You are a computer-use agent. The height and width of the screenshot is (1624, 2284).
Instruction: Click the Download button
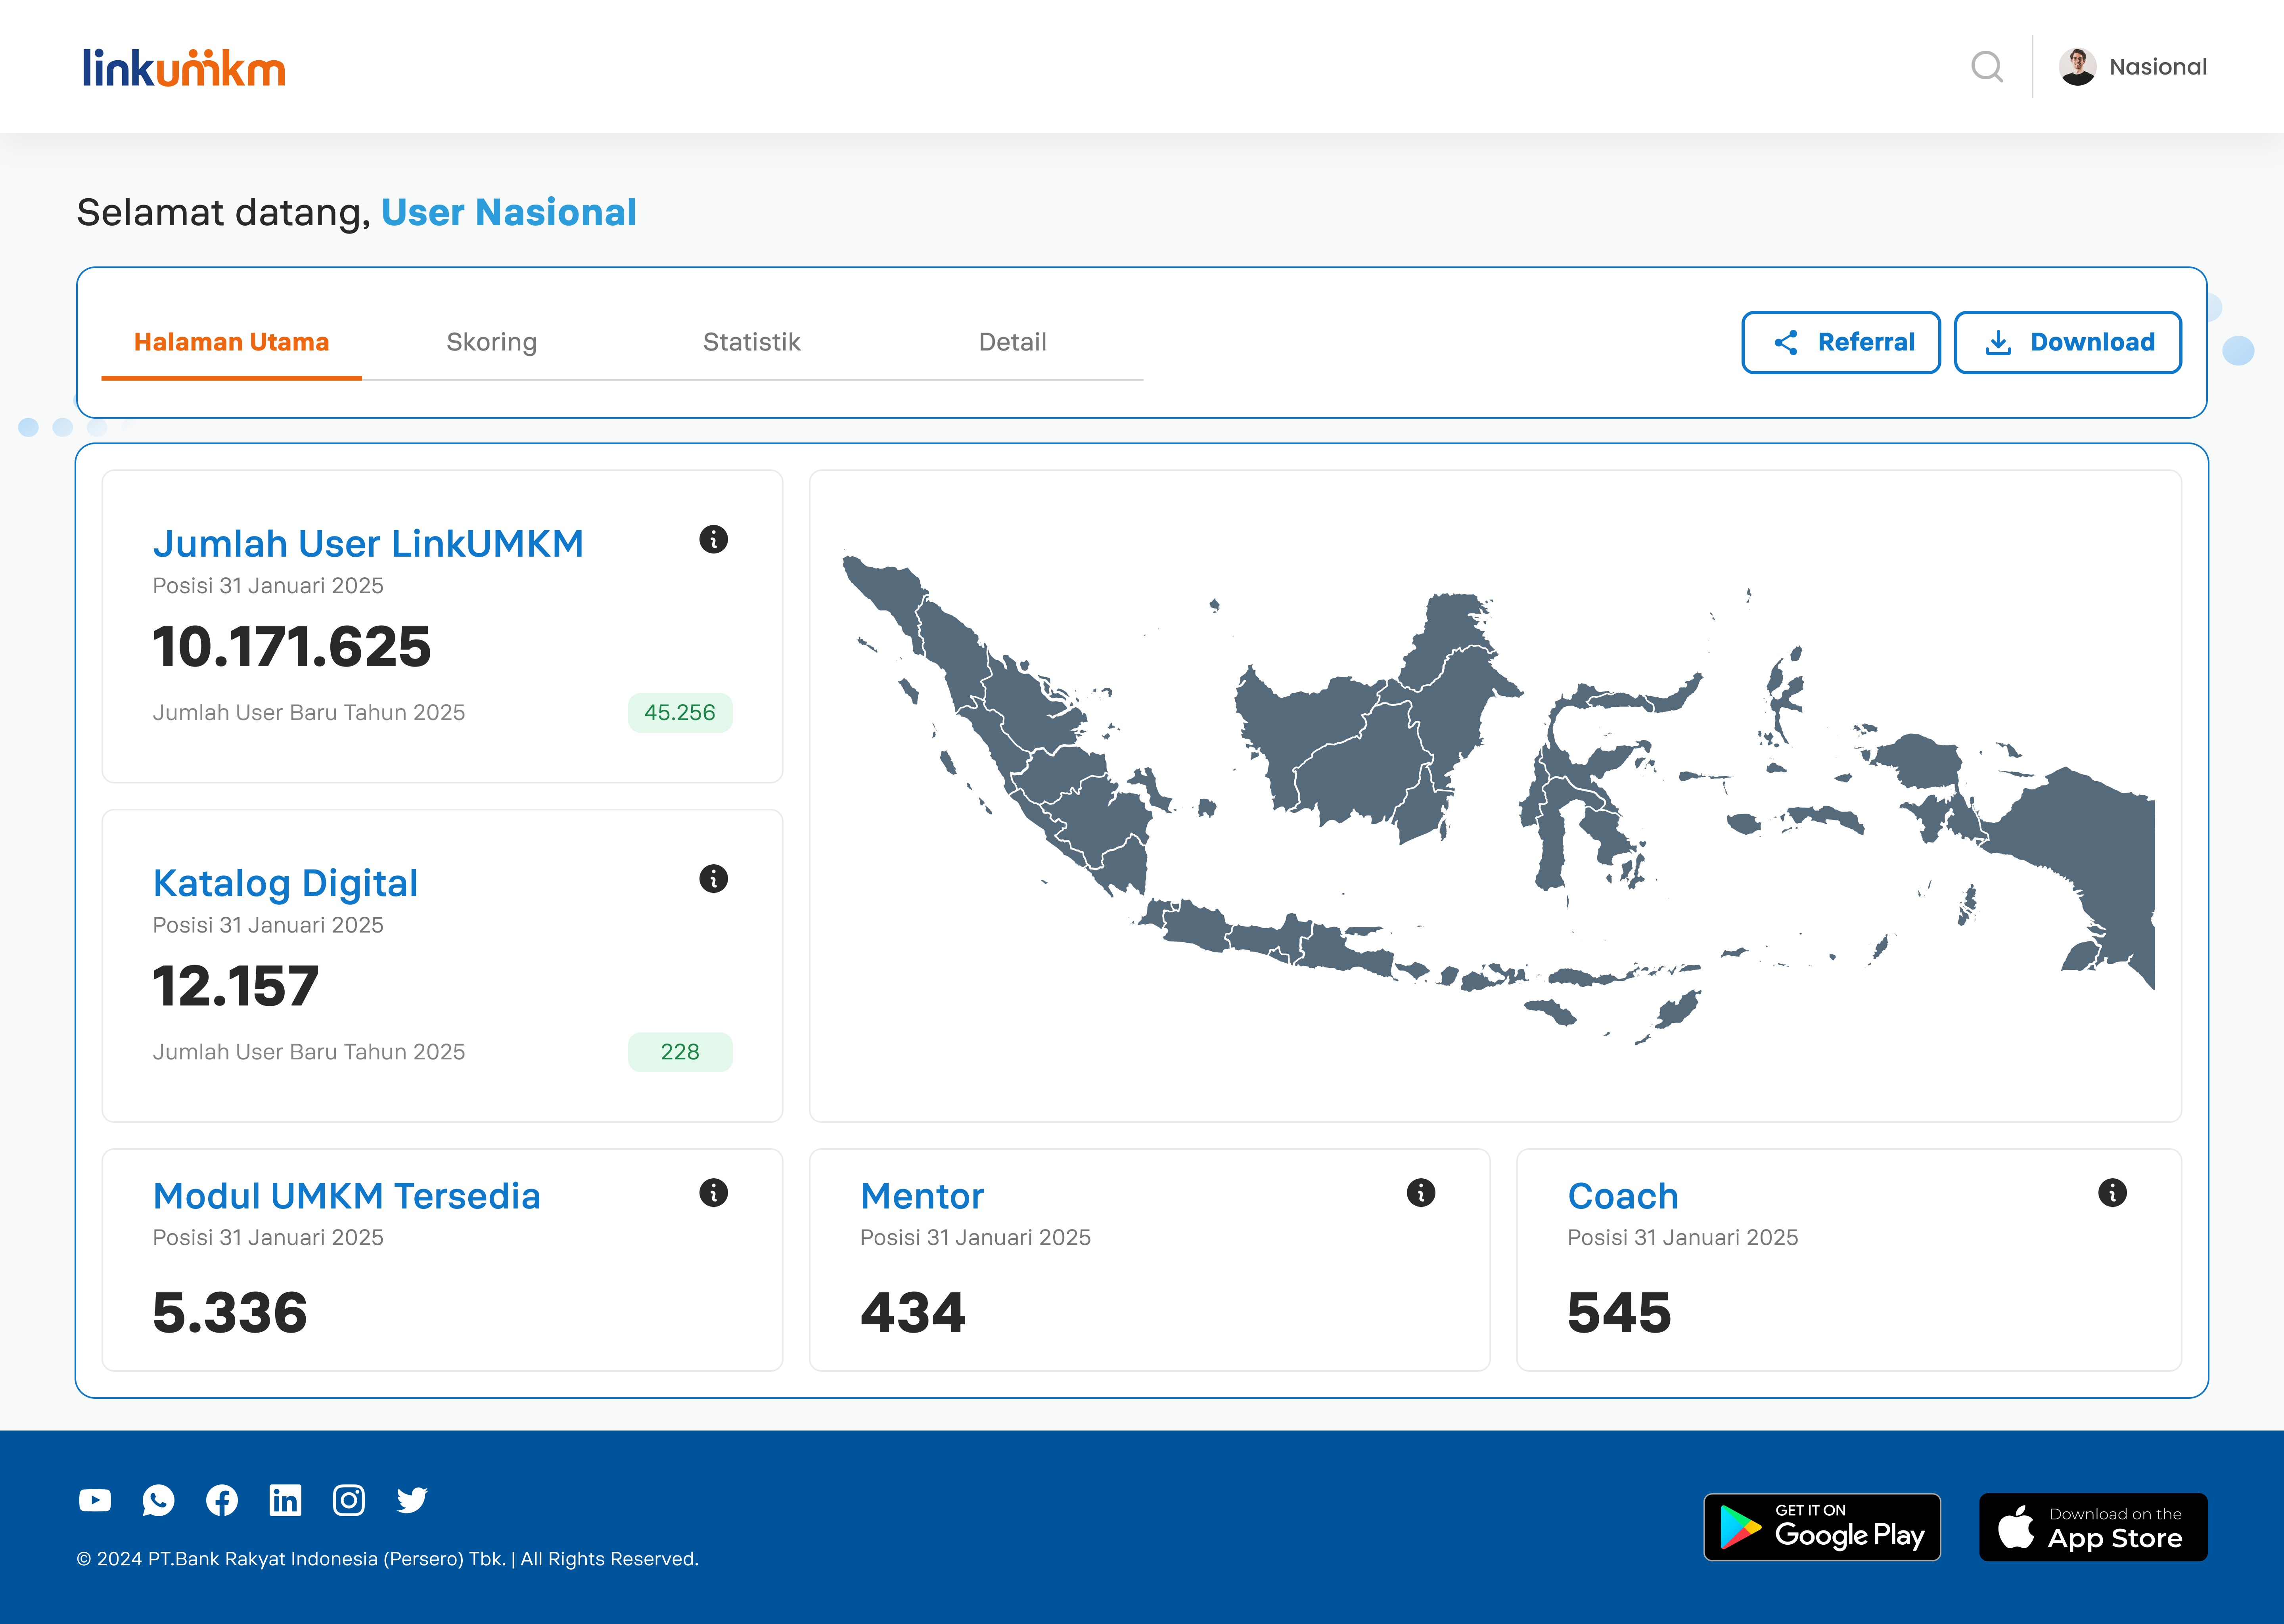click(x=2068, y=342)
